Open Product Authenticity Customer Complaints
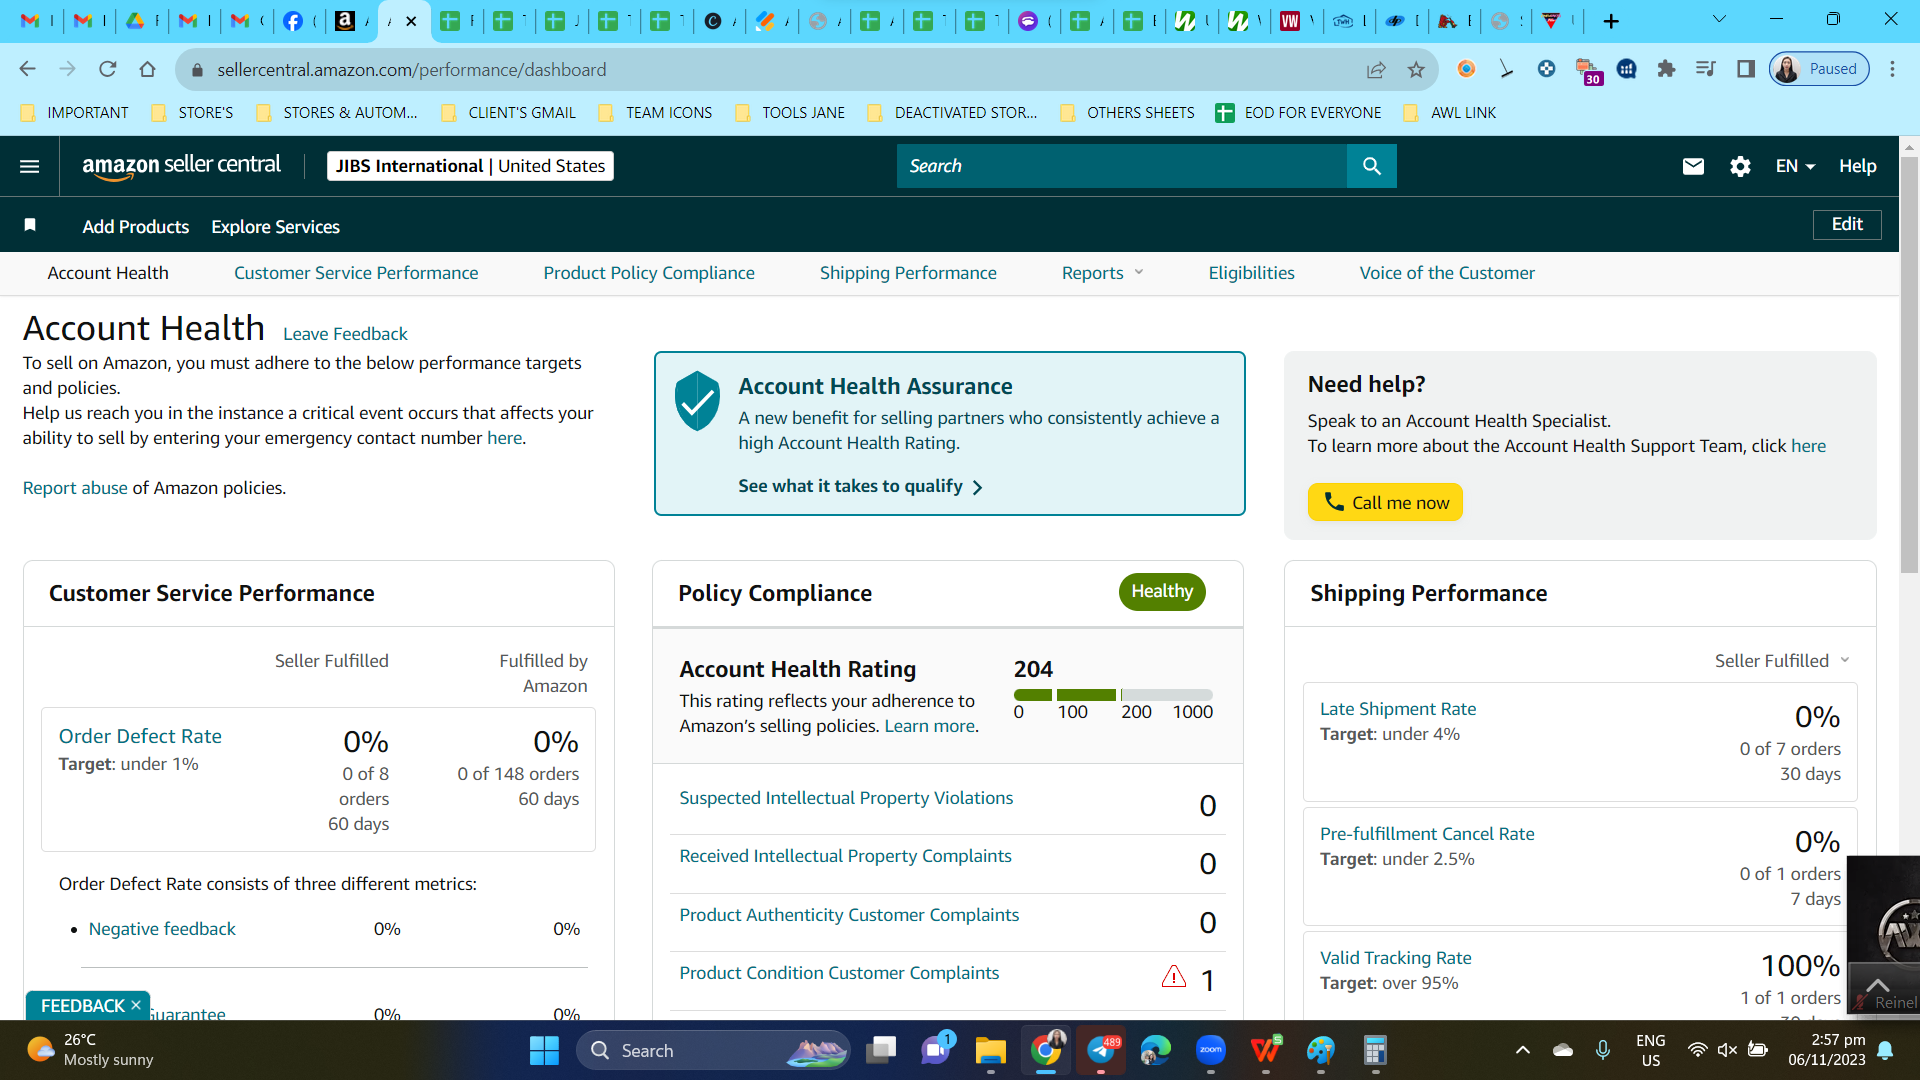The width and height of the screenshot is (1920, 1080). coord(849,915)
